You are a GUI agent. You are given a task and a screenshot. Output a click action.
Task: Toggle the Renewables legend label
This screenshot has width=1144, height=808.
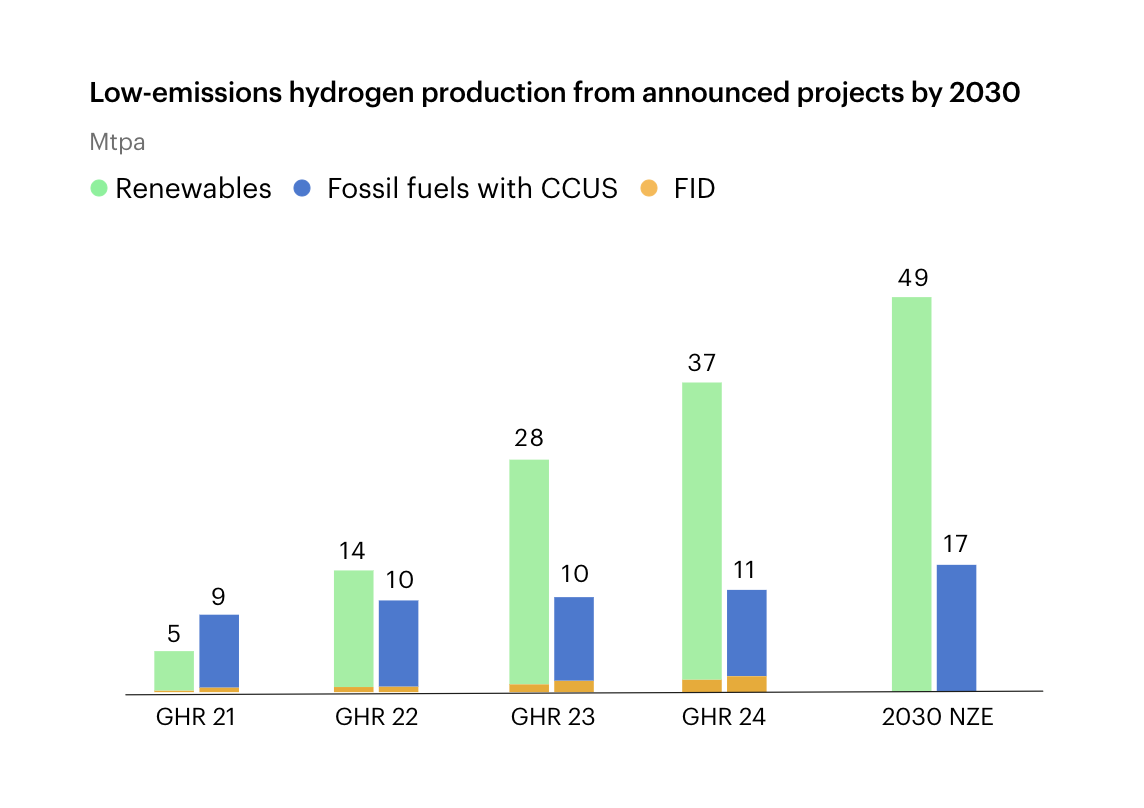tap(193, 188)
